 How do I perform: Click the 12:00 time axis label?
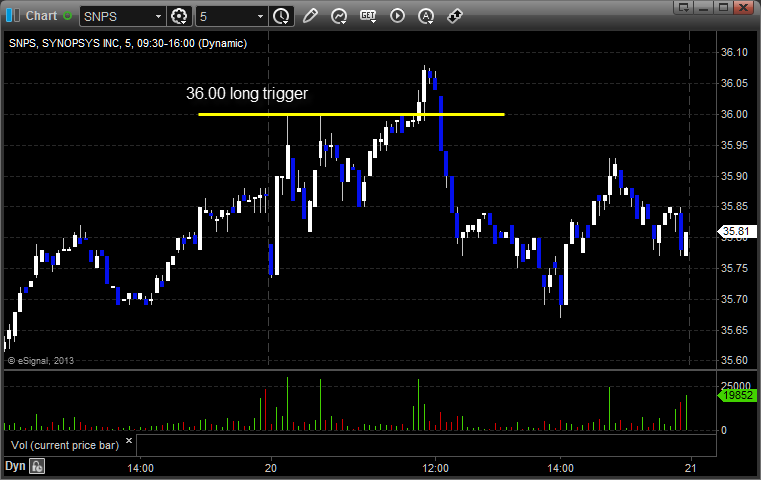coord(435,468)
